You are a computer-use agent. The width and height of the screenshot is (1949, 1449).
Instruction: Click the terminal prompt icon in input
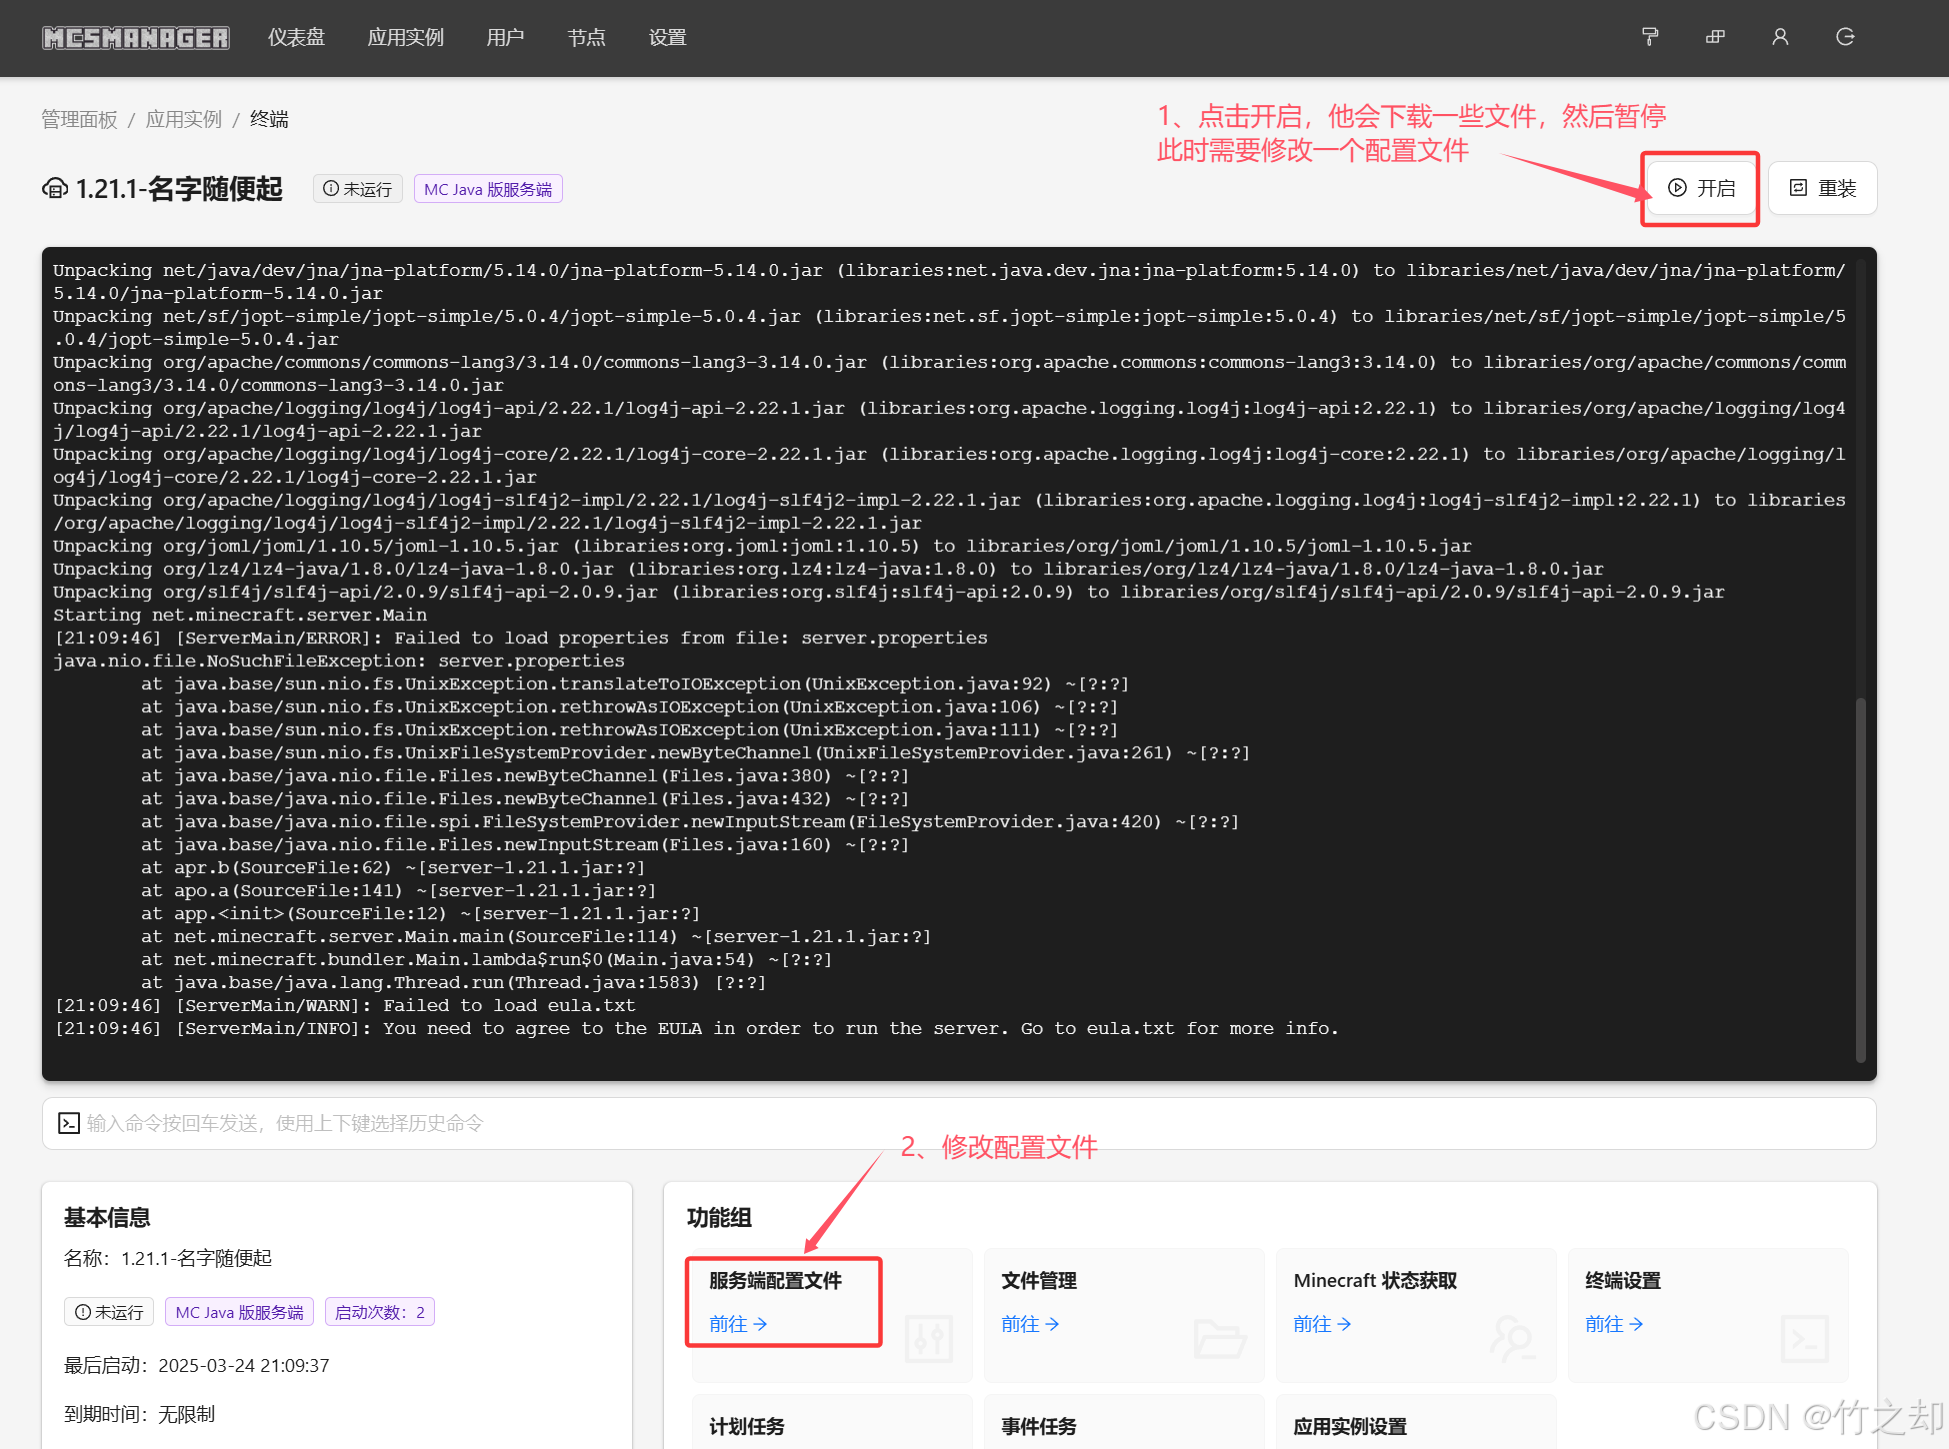[69, 1123]
